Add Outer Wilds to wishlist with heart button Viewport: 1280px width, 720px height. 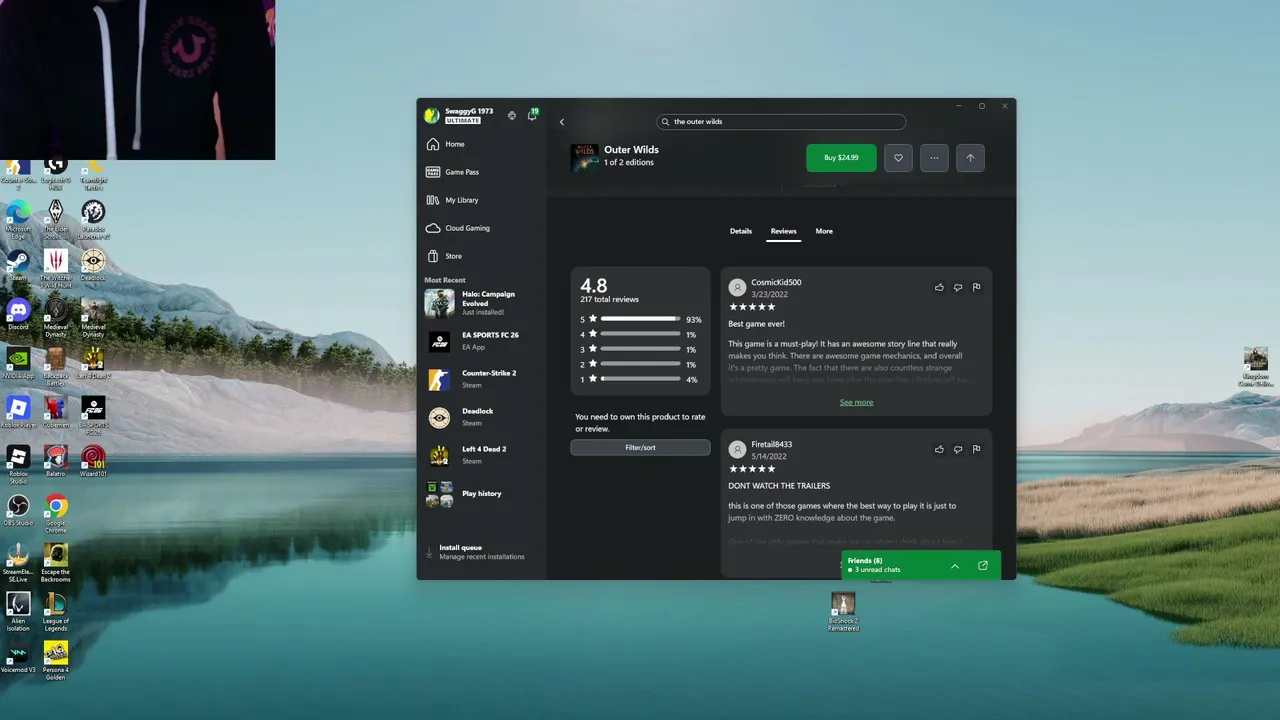pyautogui.click(x=898, y=158)
